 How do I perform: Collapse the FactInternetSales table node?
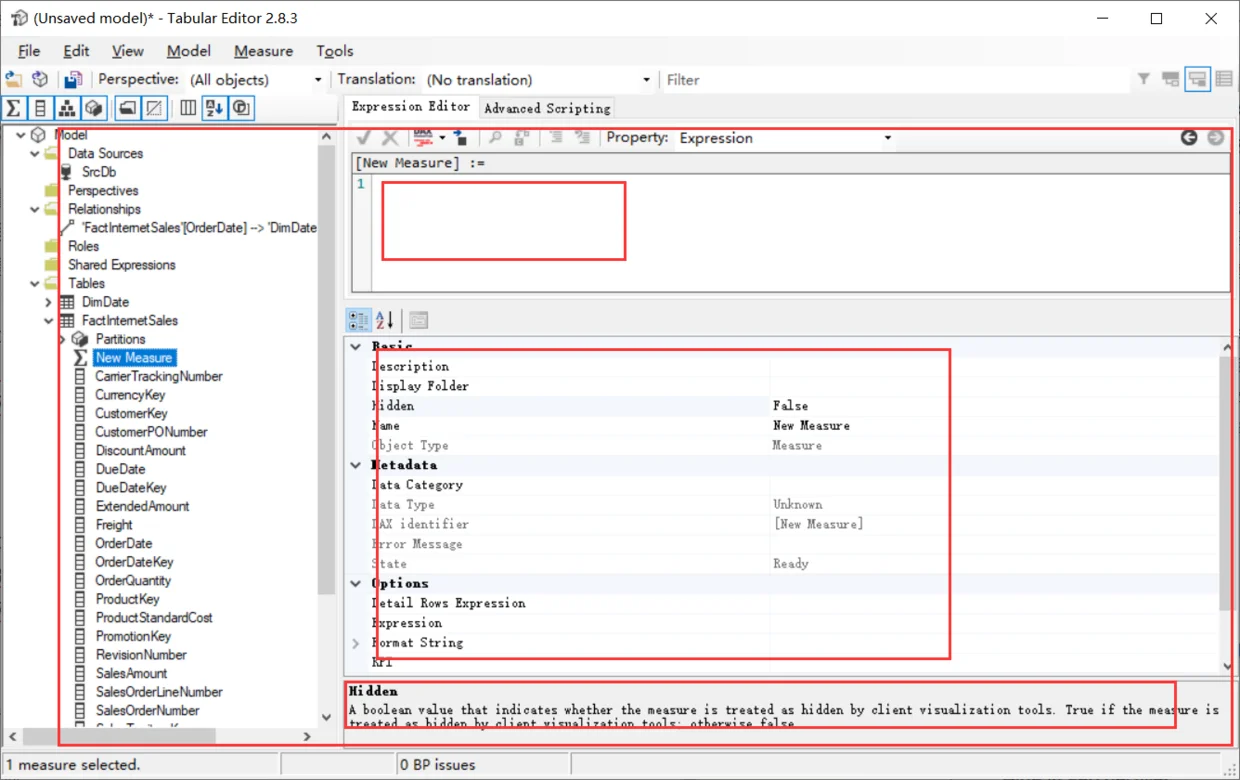(x=48, y=321)
